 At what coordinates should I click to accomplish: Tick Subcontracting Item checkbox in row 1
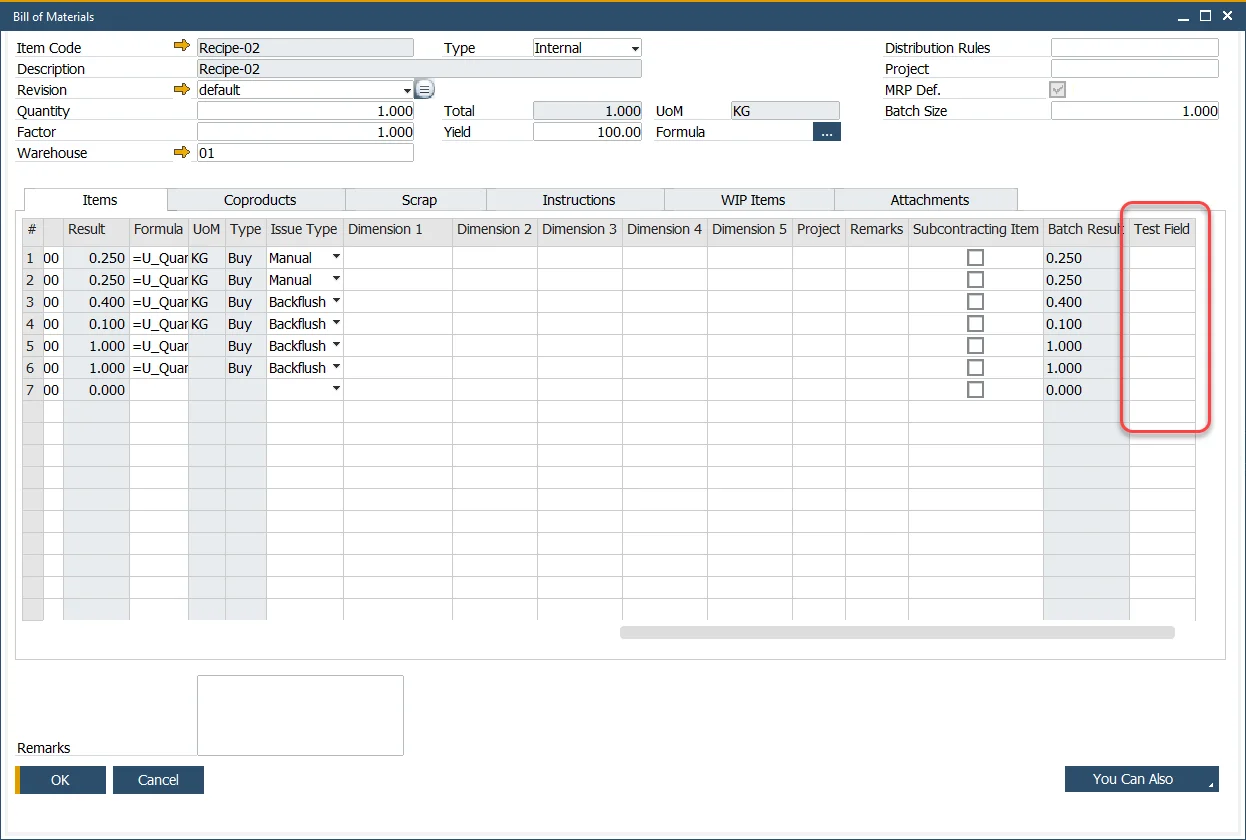[x=975, y=258]
